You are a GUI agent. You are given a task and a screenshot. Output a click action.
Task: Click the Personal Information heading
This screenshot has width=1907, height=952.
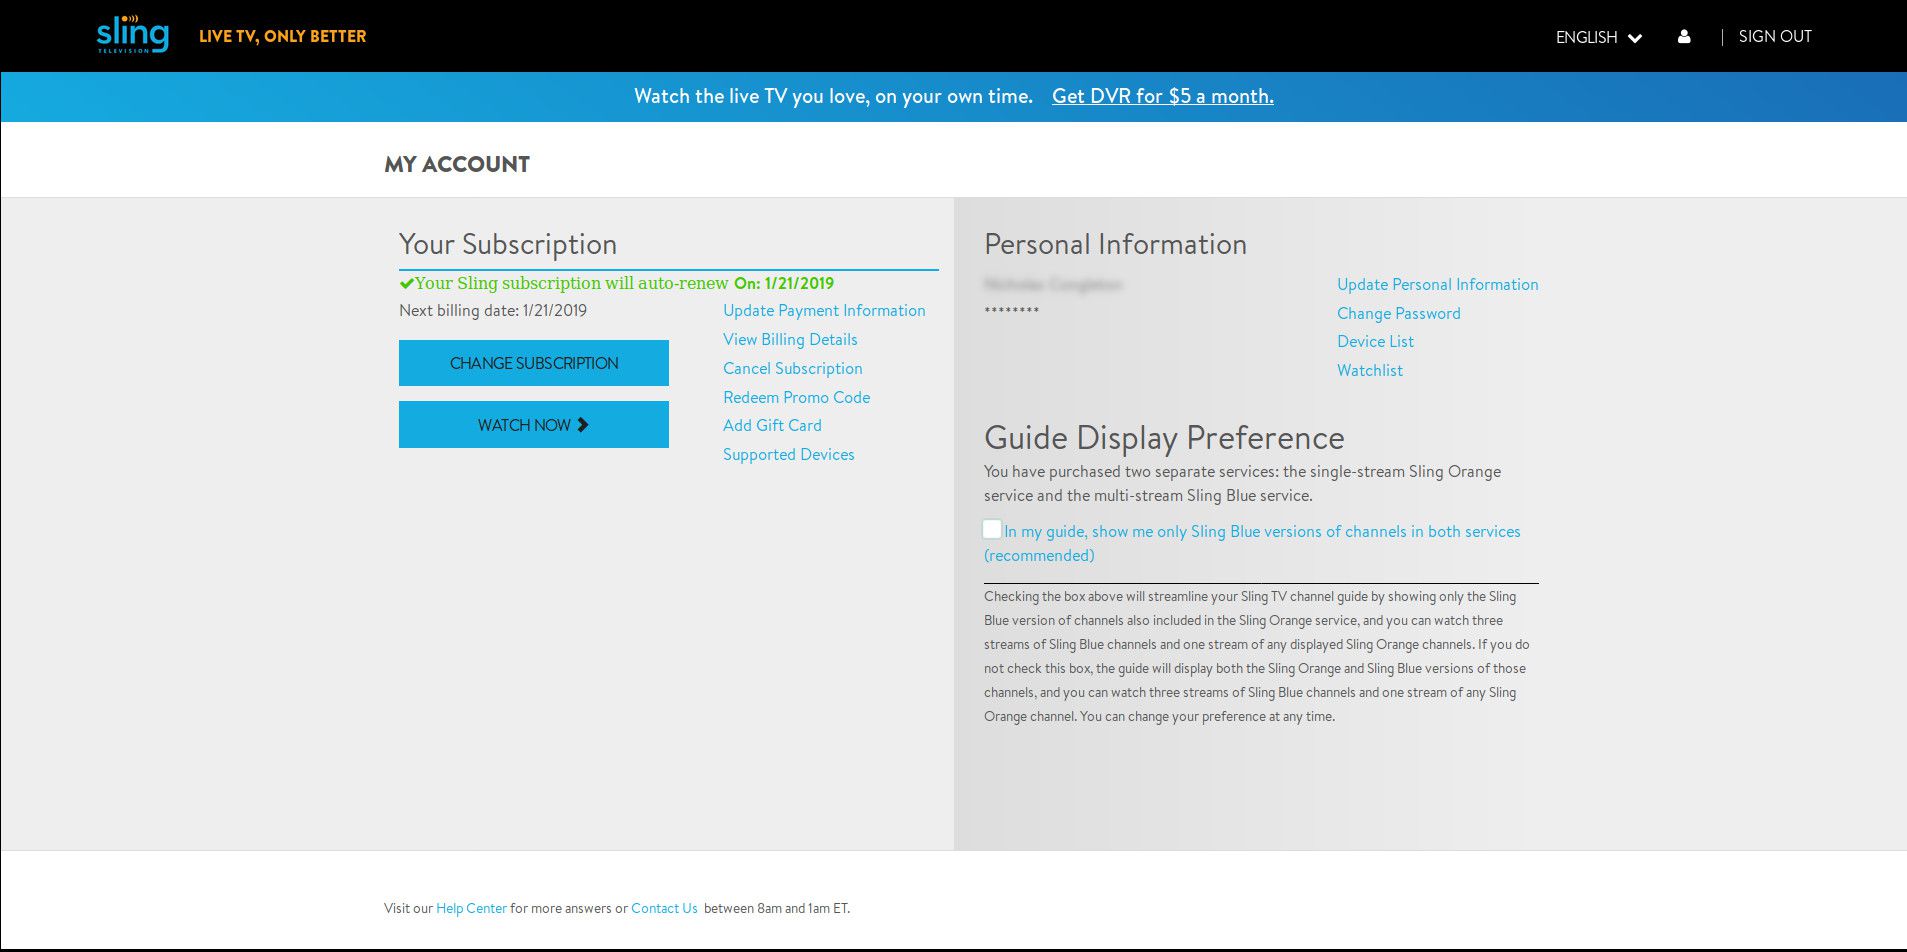[1115, 245]
